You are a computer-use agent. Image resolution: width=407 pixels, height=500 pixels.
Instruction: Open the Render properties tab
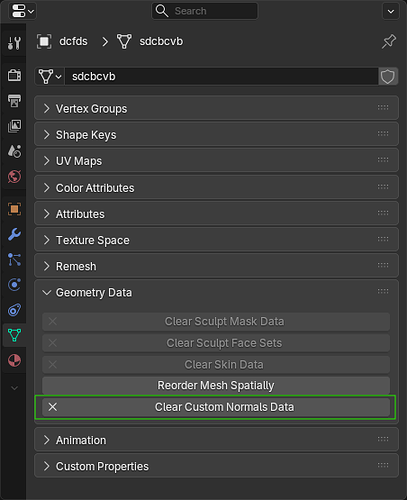tap(14, 75)
